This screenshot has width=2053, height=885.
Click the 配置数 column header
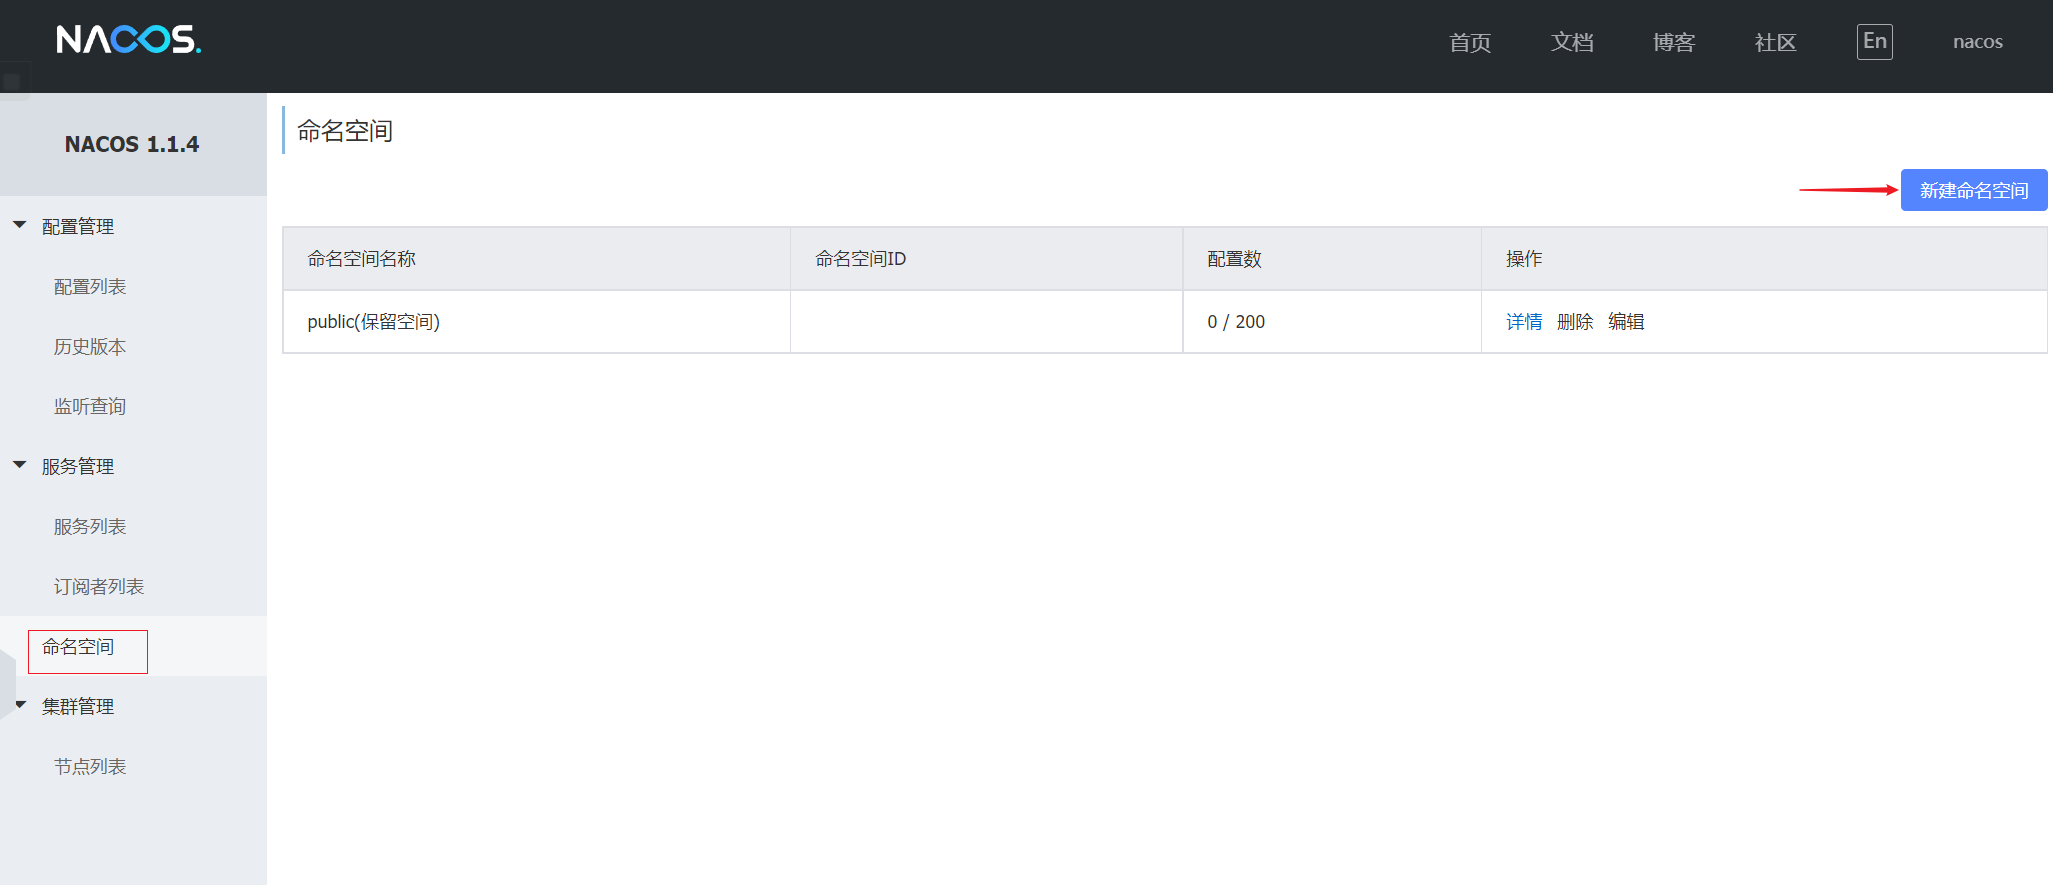pyautogui.click(x=1332, y=259)
